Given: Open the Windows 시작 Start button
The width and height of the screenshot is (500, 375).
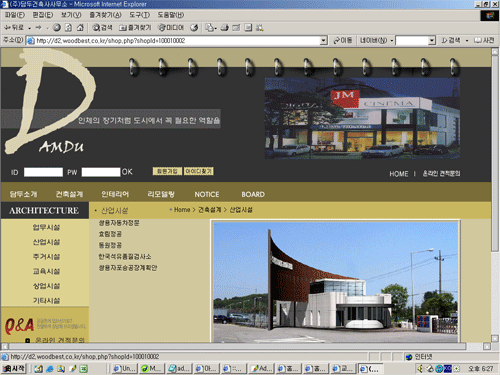Looking at the screenshot, I should tap(14, 368).
